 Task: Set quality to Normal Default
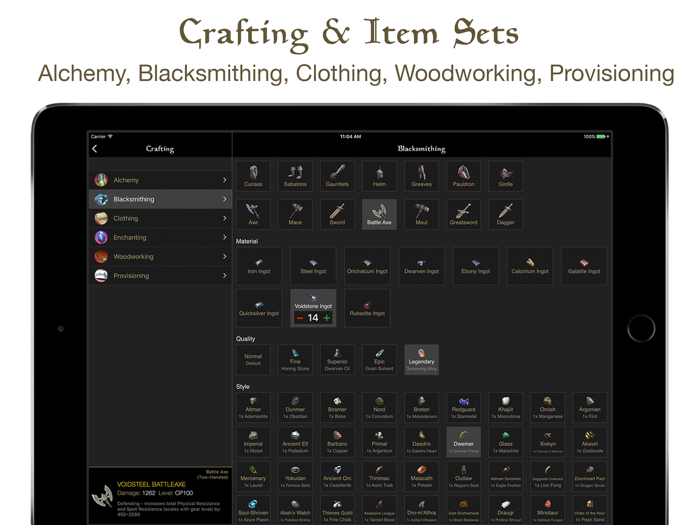tap(253, 359)
